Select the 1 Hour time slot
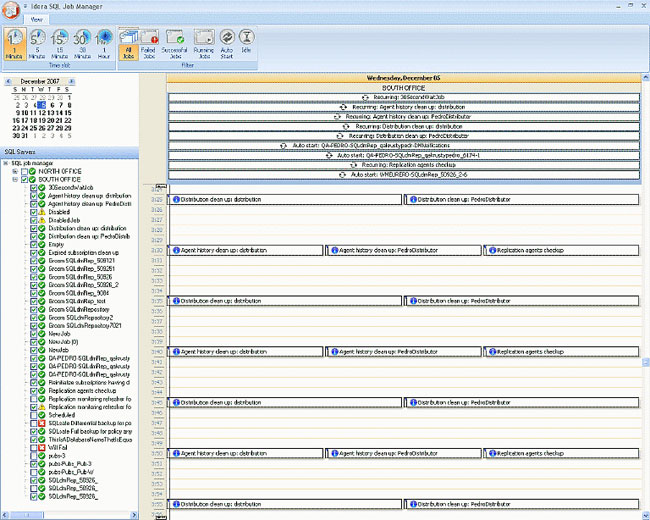This screenshot has height=520, width=650. [x=104, y=44]
